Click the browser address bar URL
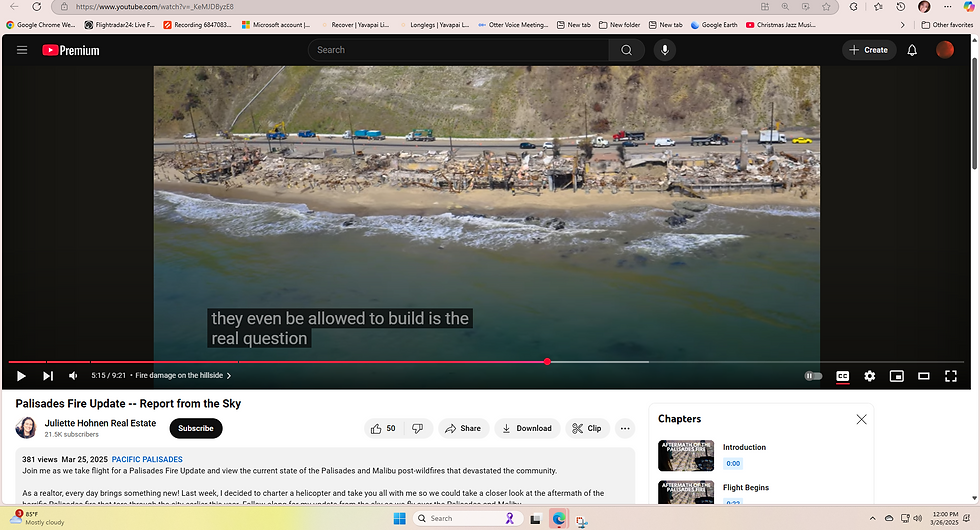This screenshot has height=530, width=980. (154, 6)
